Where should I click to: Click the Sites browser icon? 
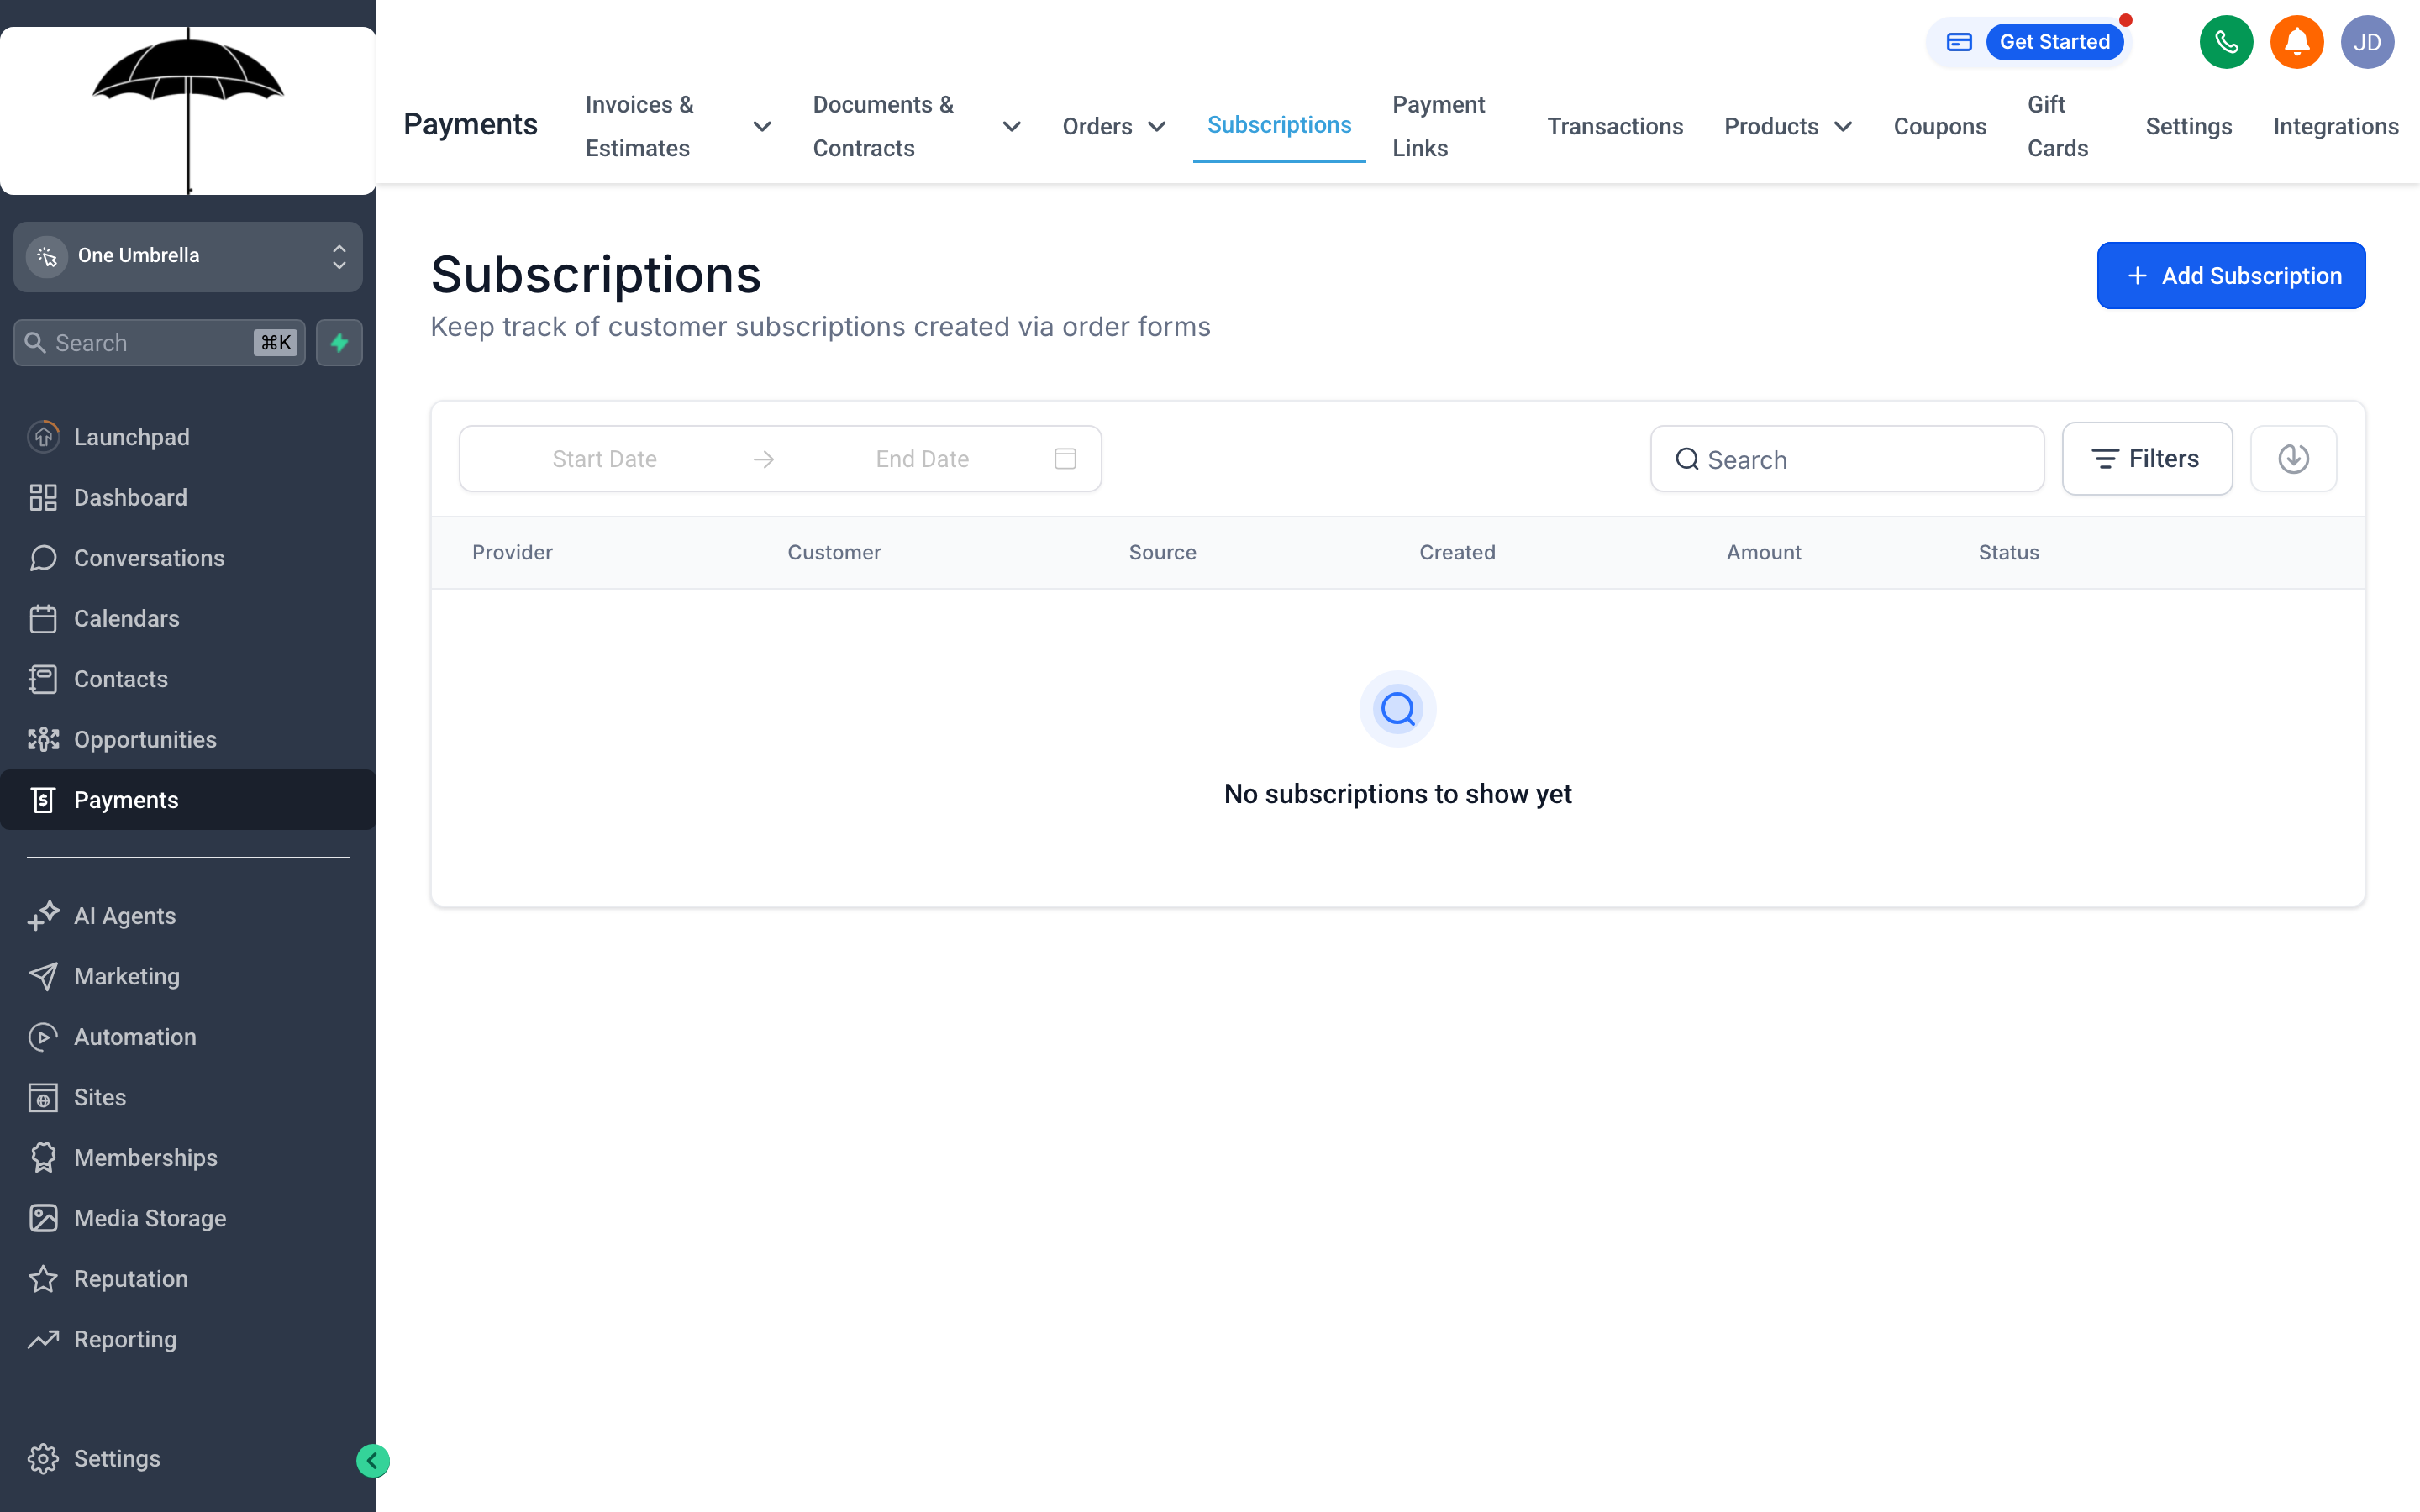[x=43, y=1097]
